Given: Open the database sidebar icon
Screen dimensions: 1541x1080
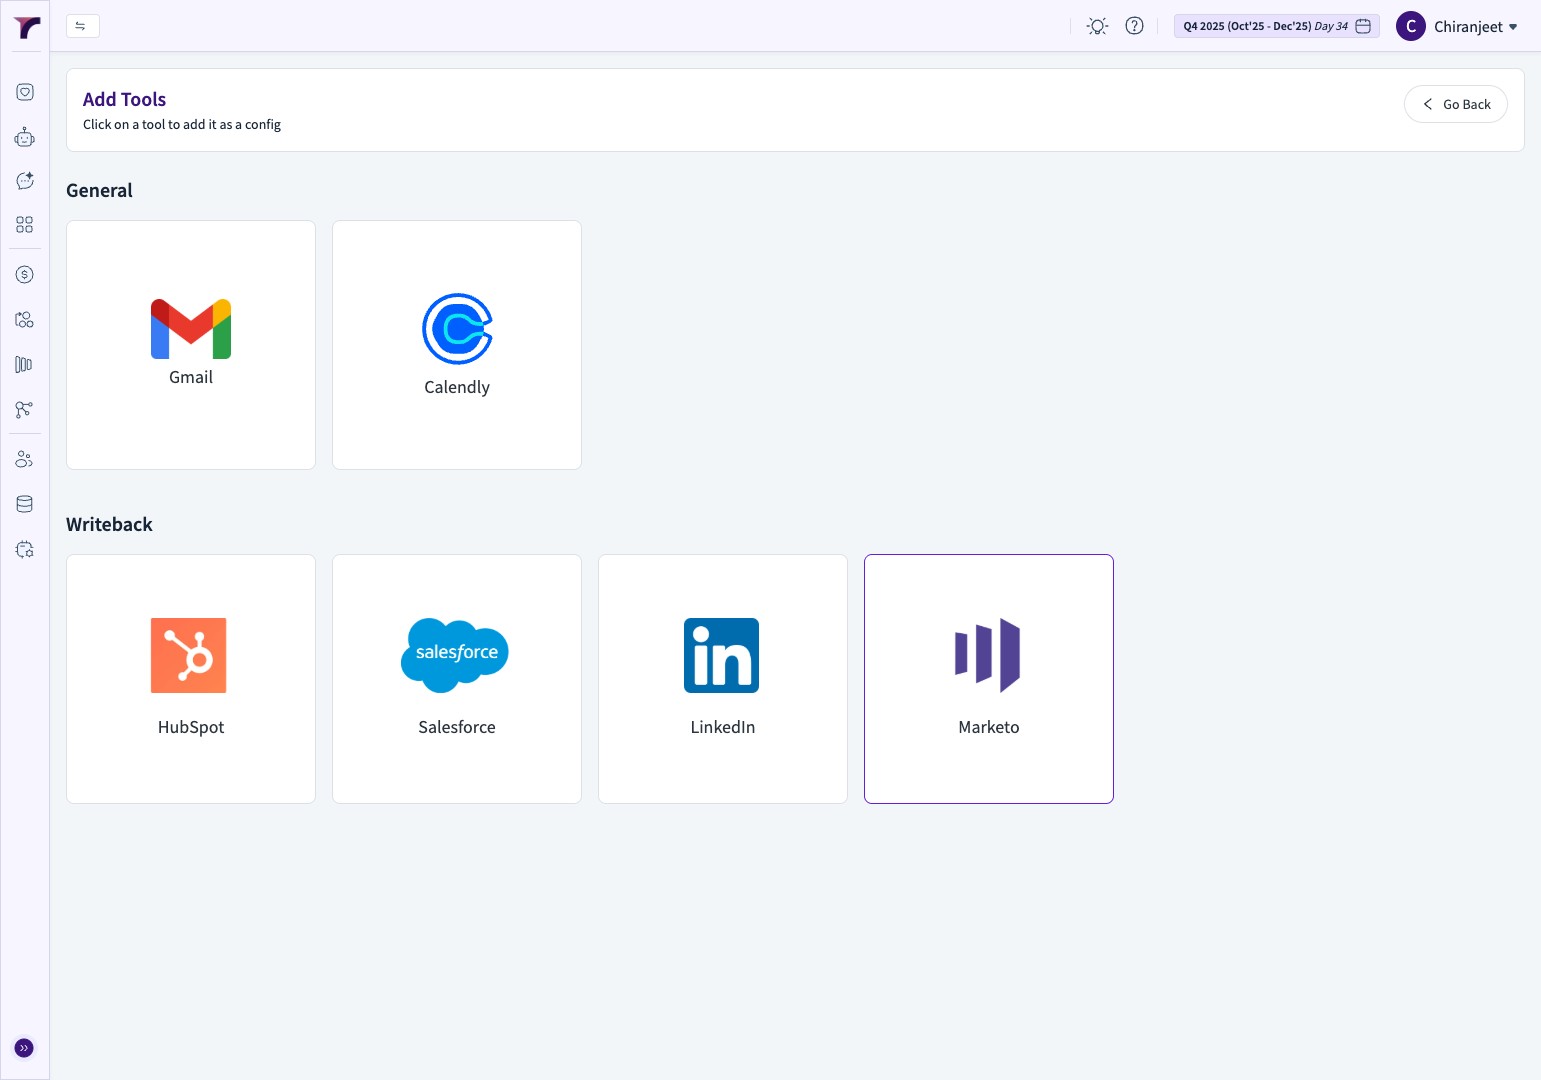Looking at the screenshot, I should pyautogui.click(x=25, y=504).
